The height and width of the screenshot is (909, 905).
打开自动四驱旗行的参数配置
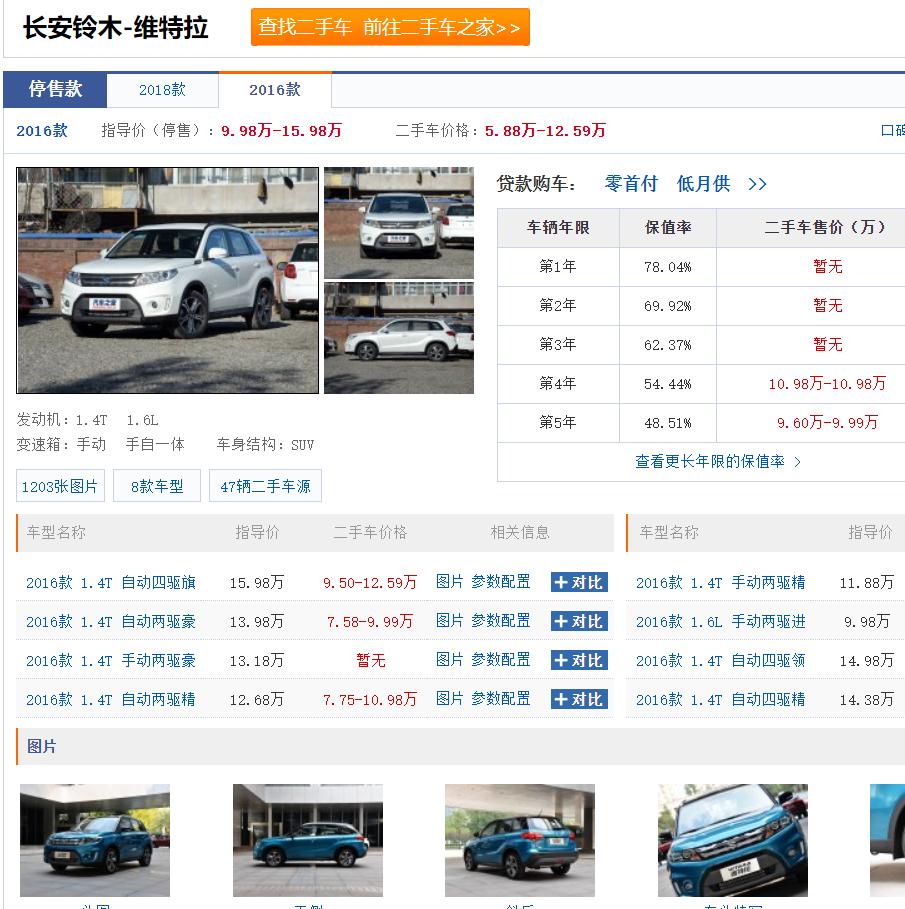point(501,581)
